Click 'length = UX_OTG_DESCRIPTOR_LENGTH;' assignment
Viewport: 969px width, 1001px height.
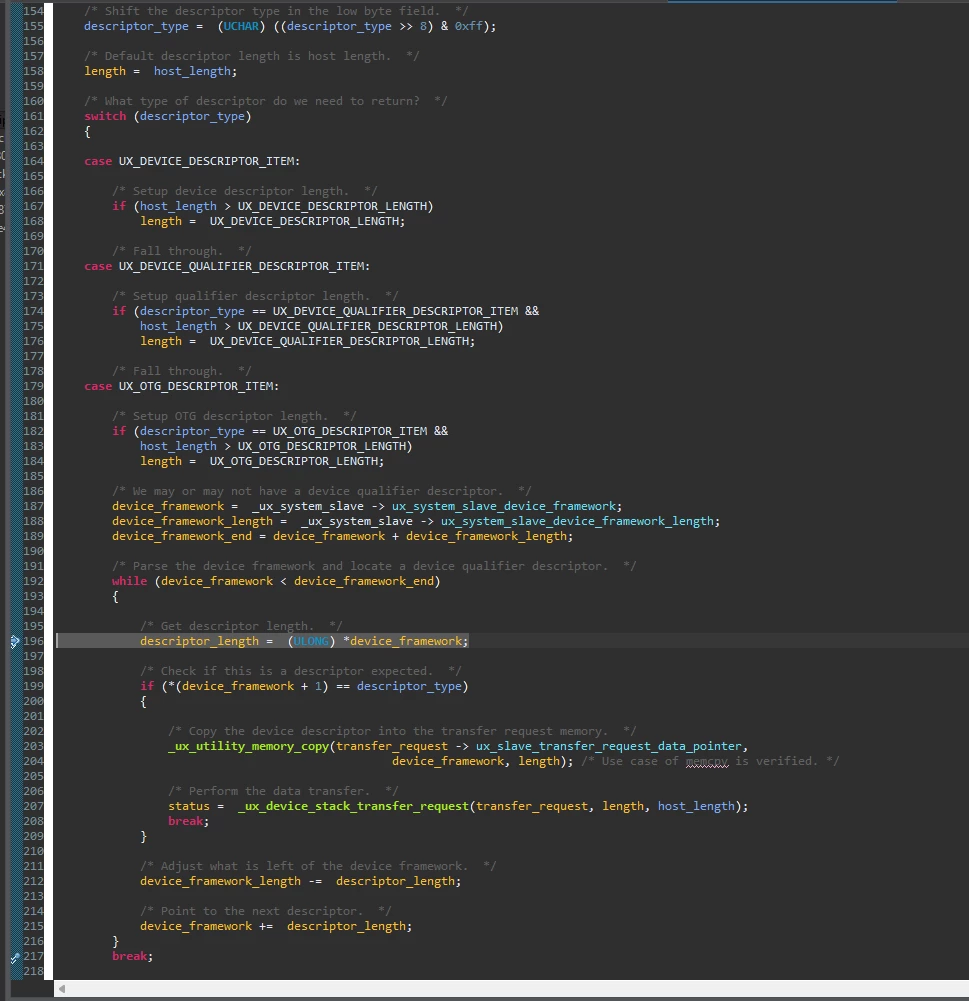262,462
